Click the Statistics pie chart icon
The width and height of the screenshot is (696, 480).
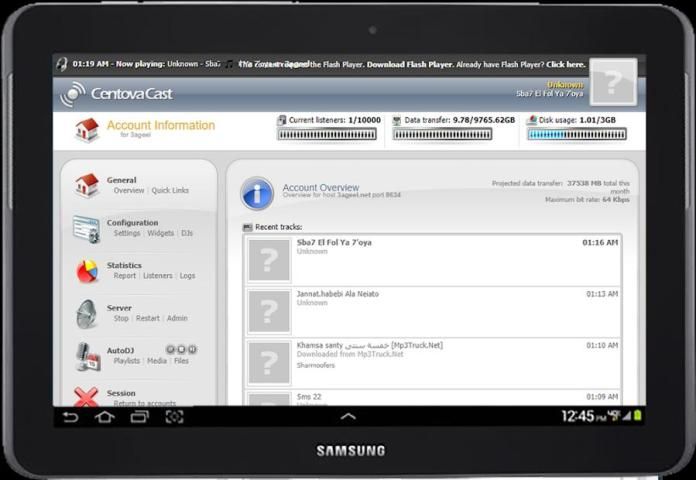click(87, 271)
